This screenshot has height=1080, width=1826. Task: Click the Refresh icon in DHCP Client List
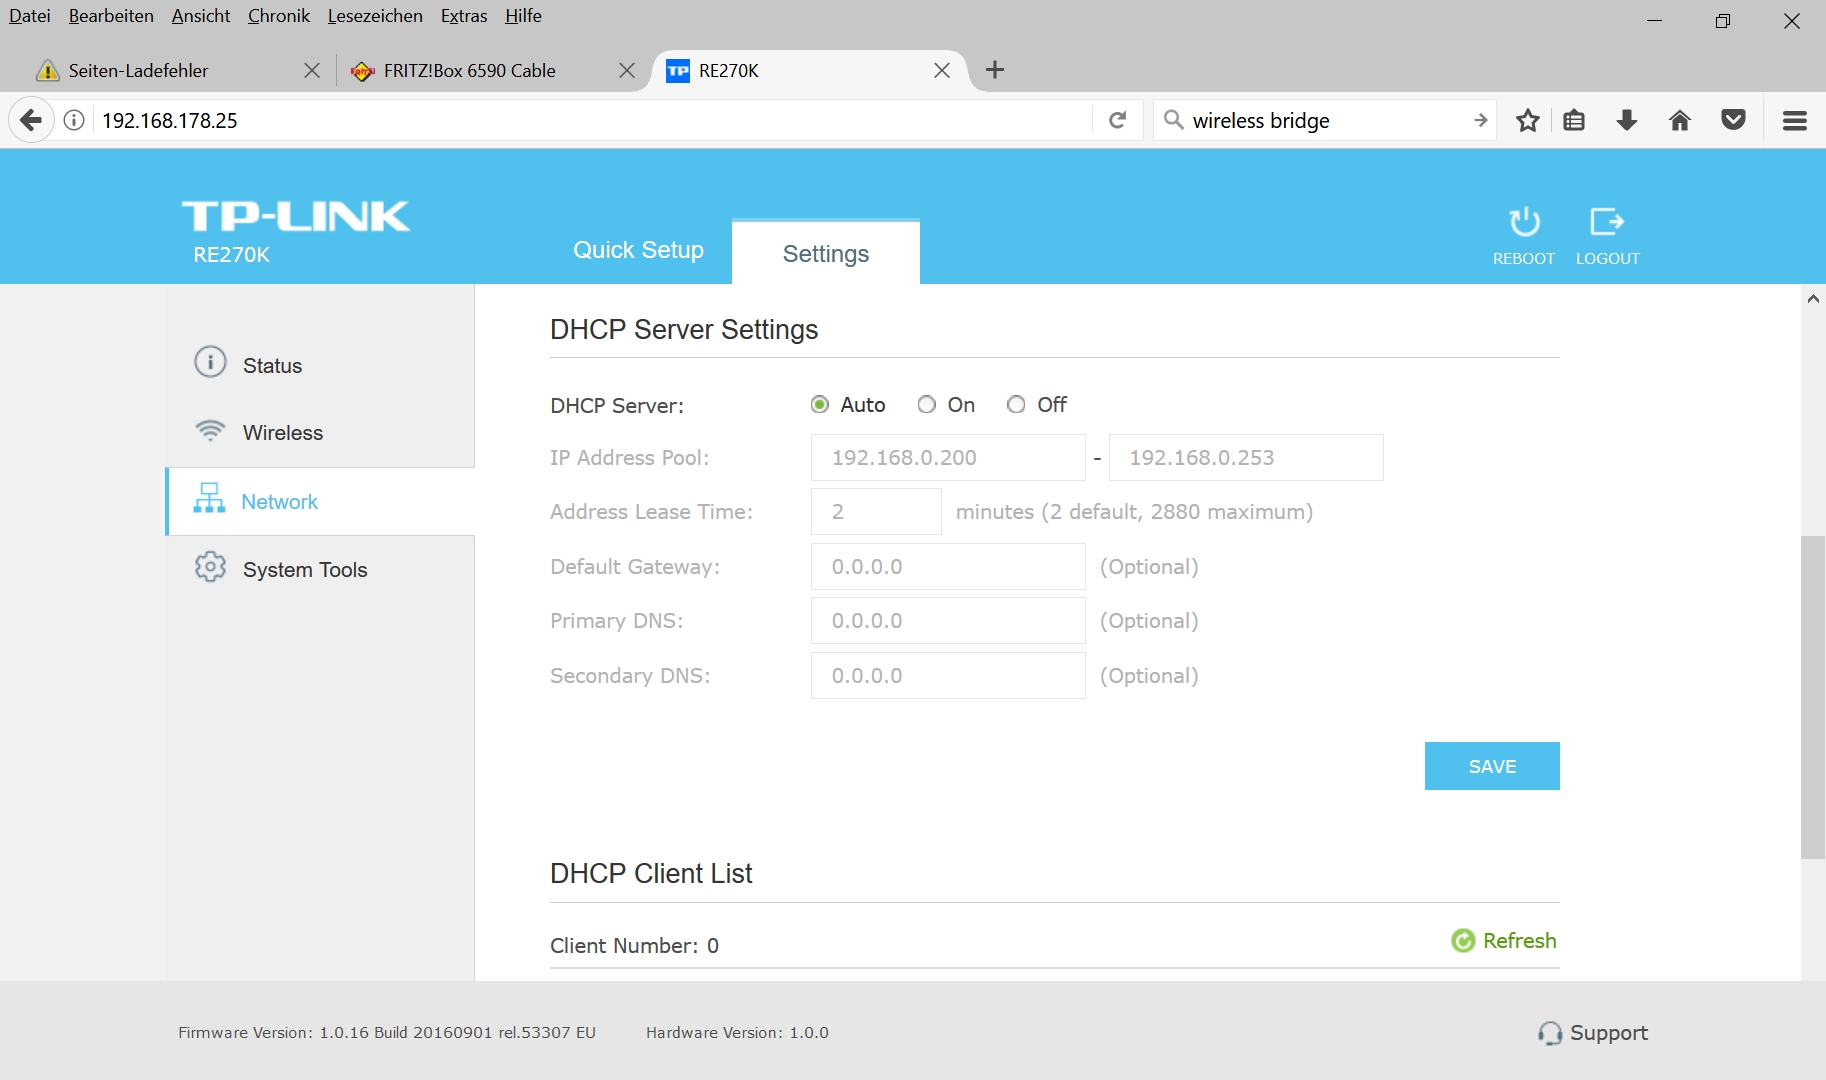(1463, 941)
